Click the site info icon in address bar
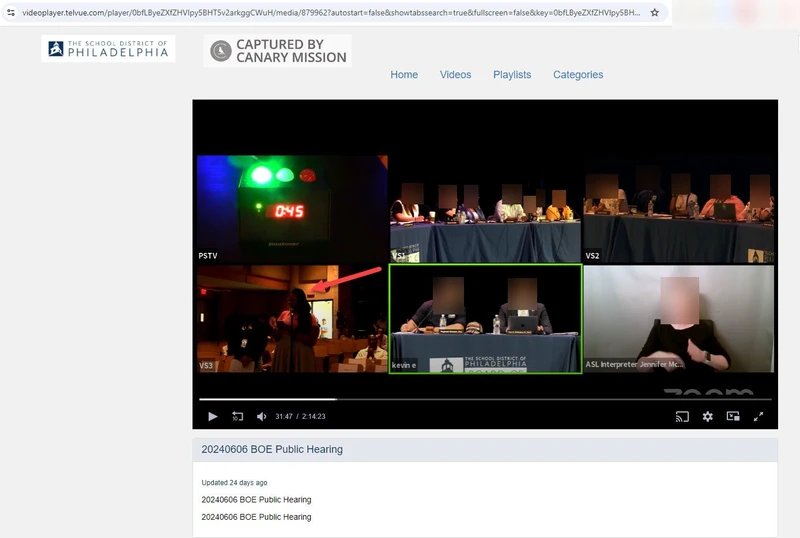 (x=10, y=13)
